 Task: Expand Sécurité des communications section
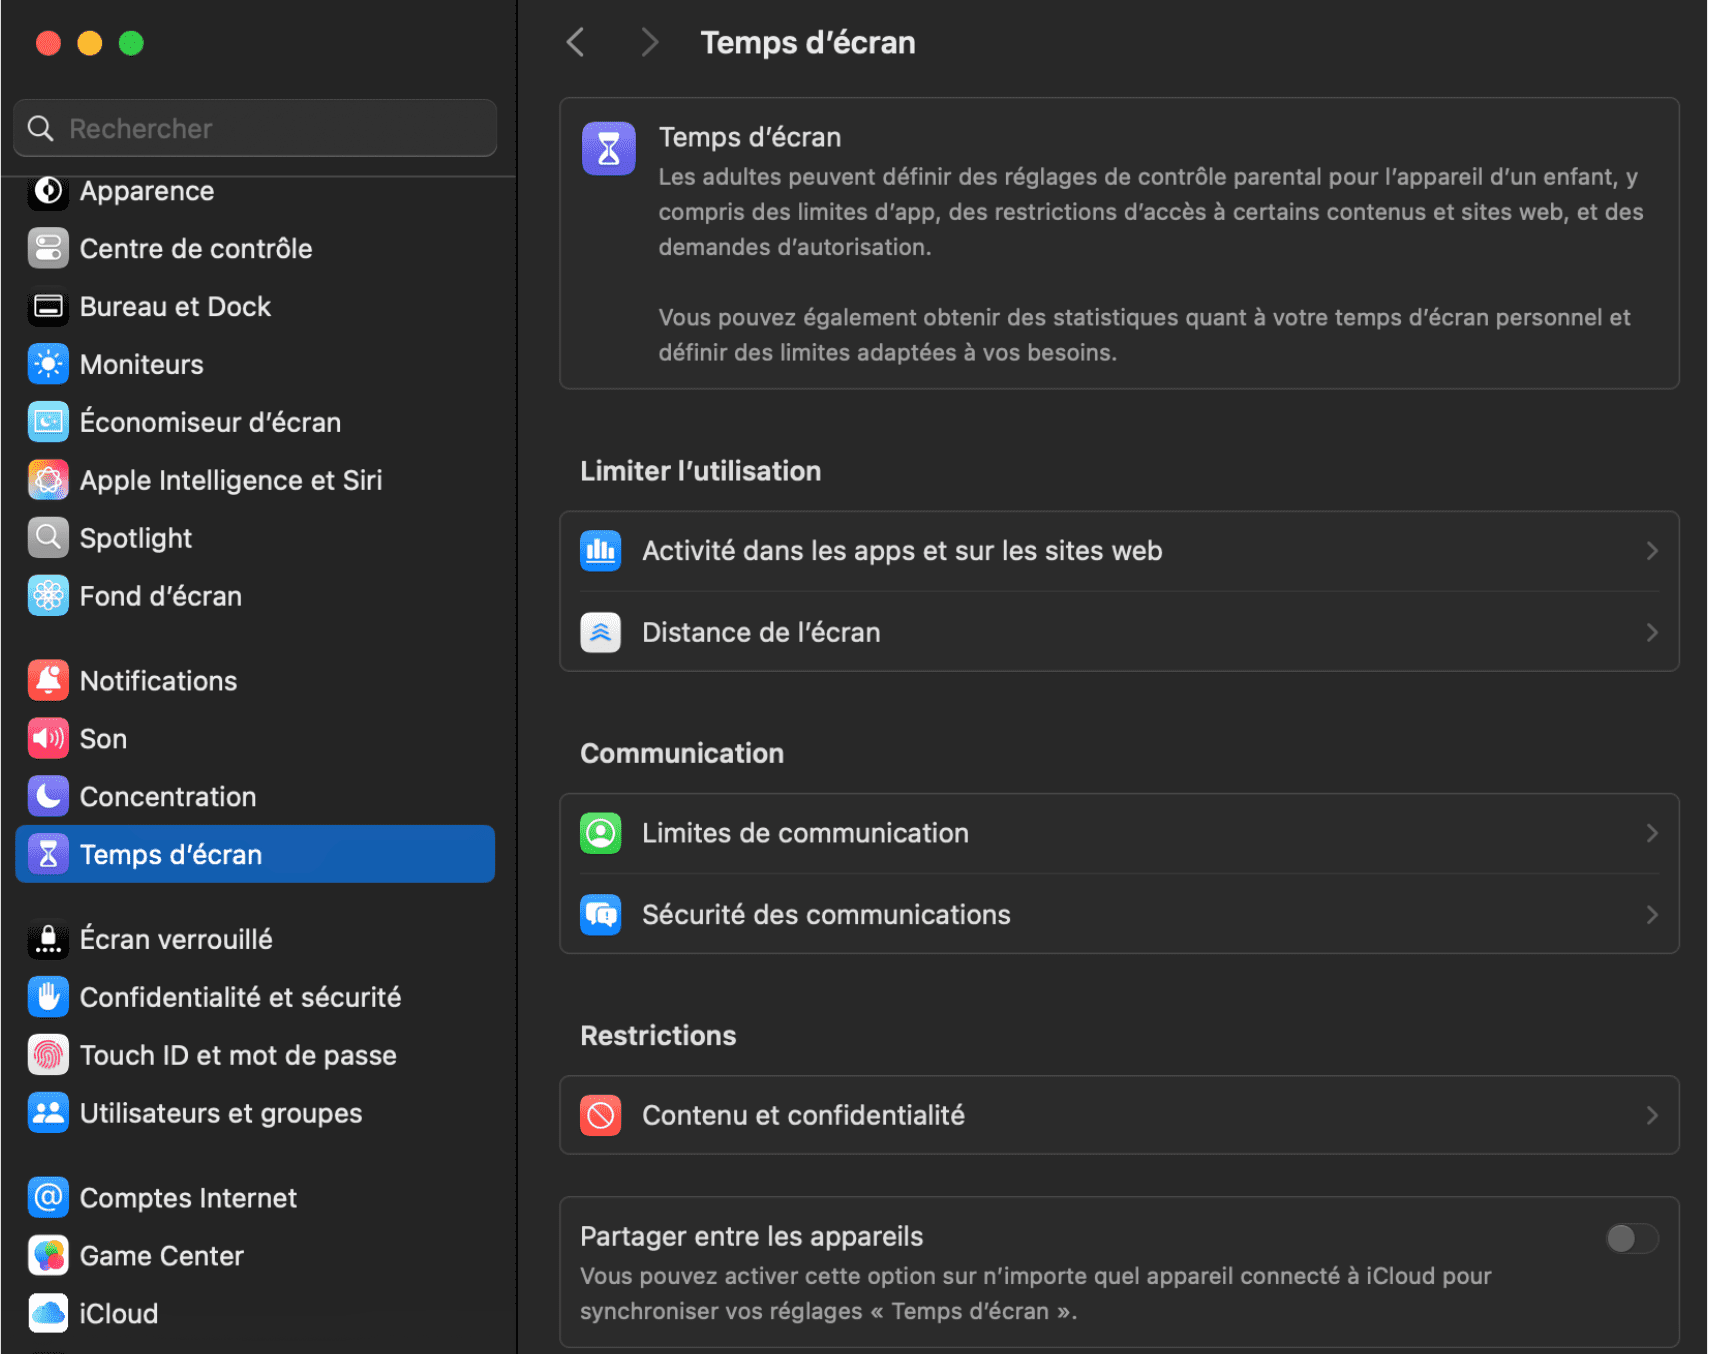[x=1652, y=914]
